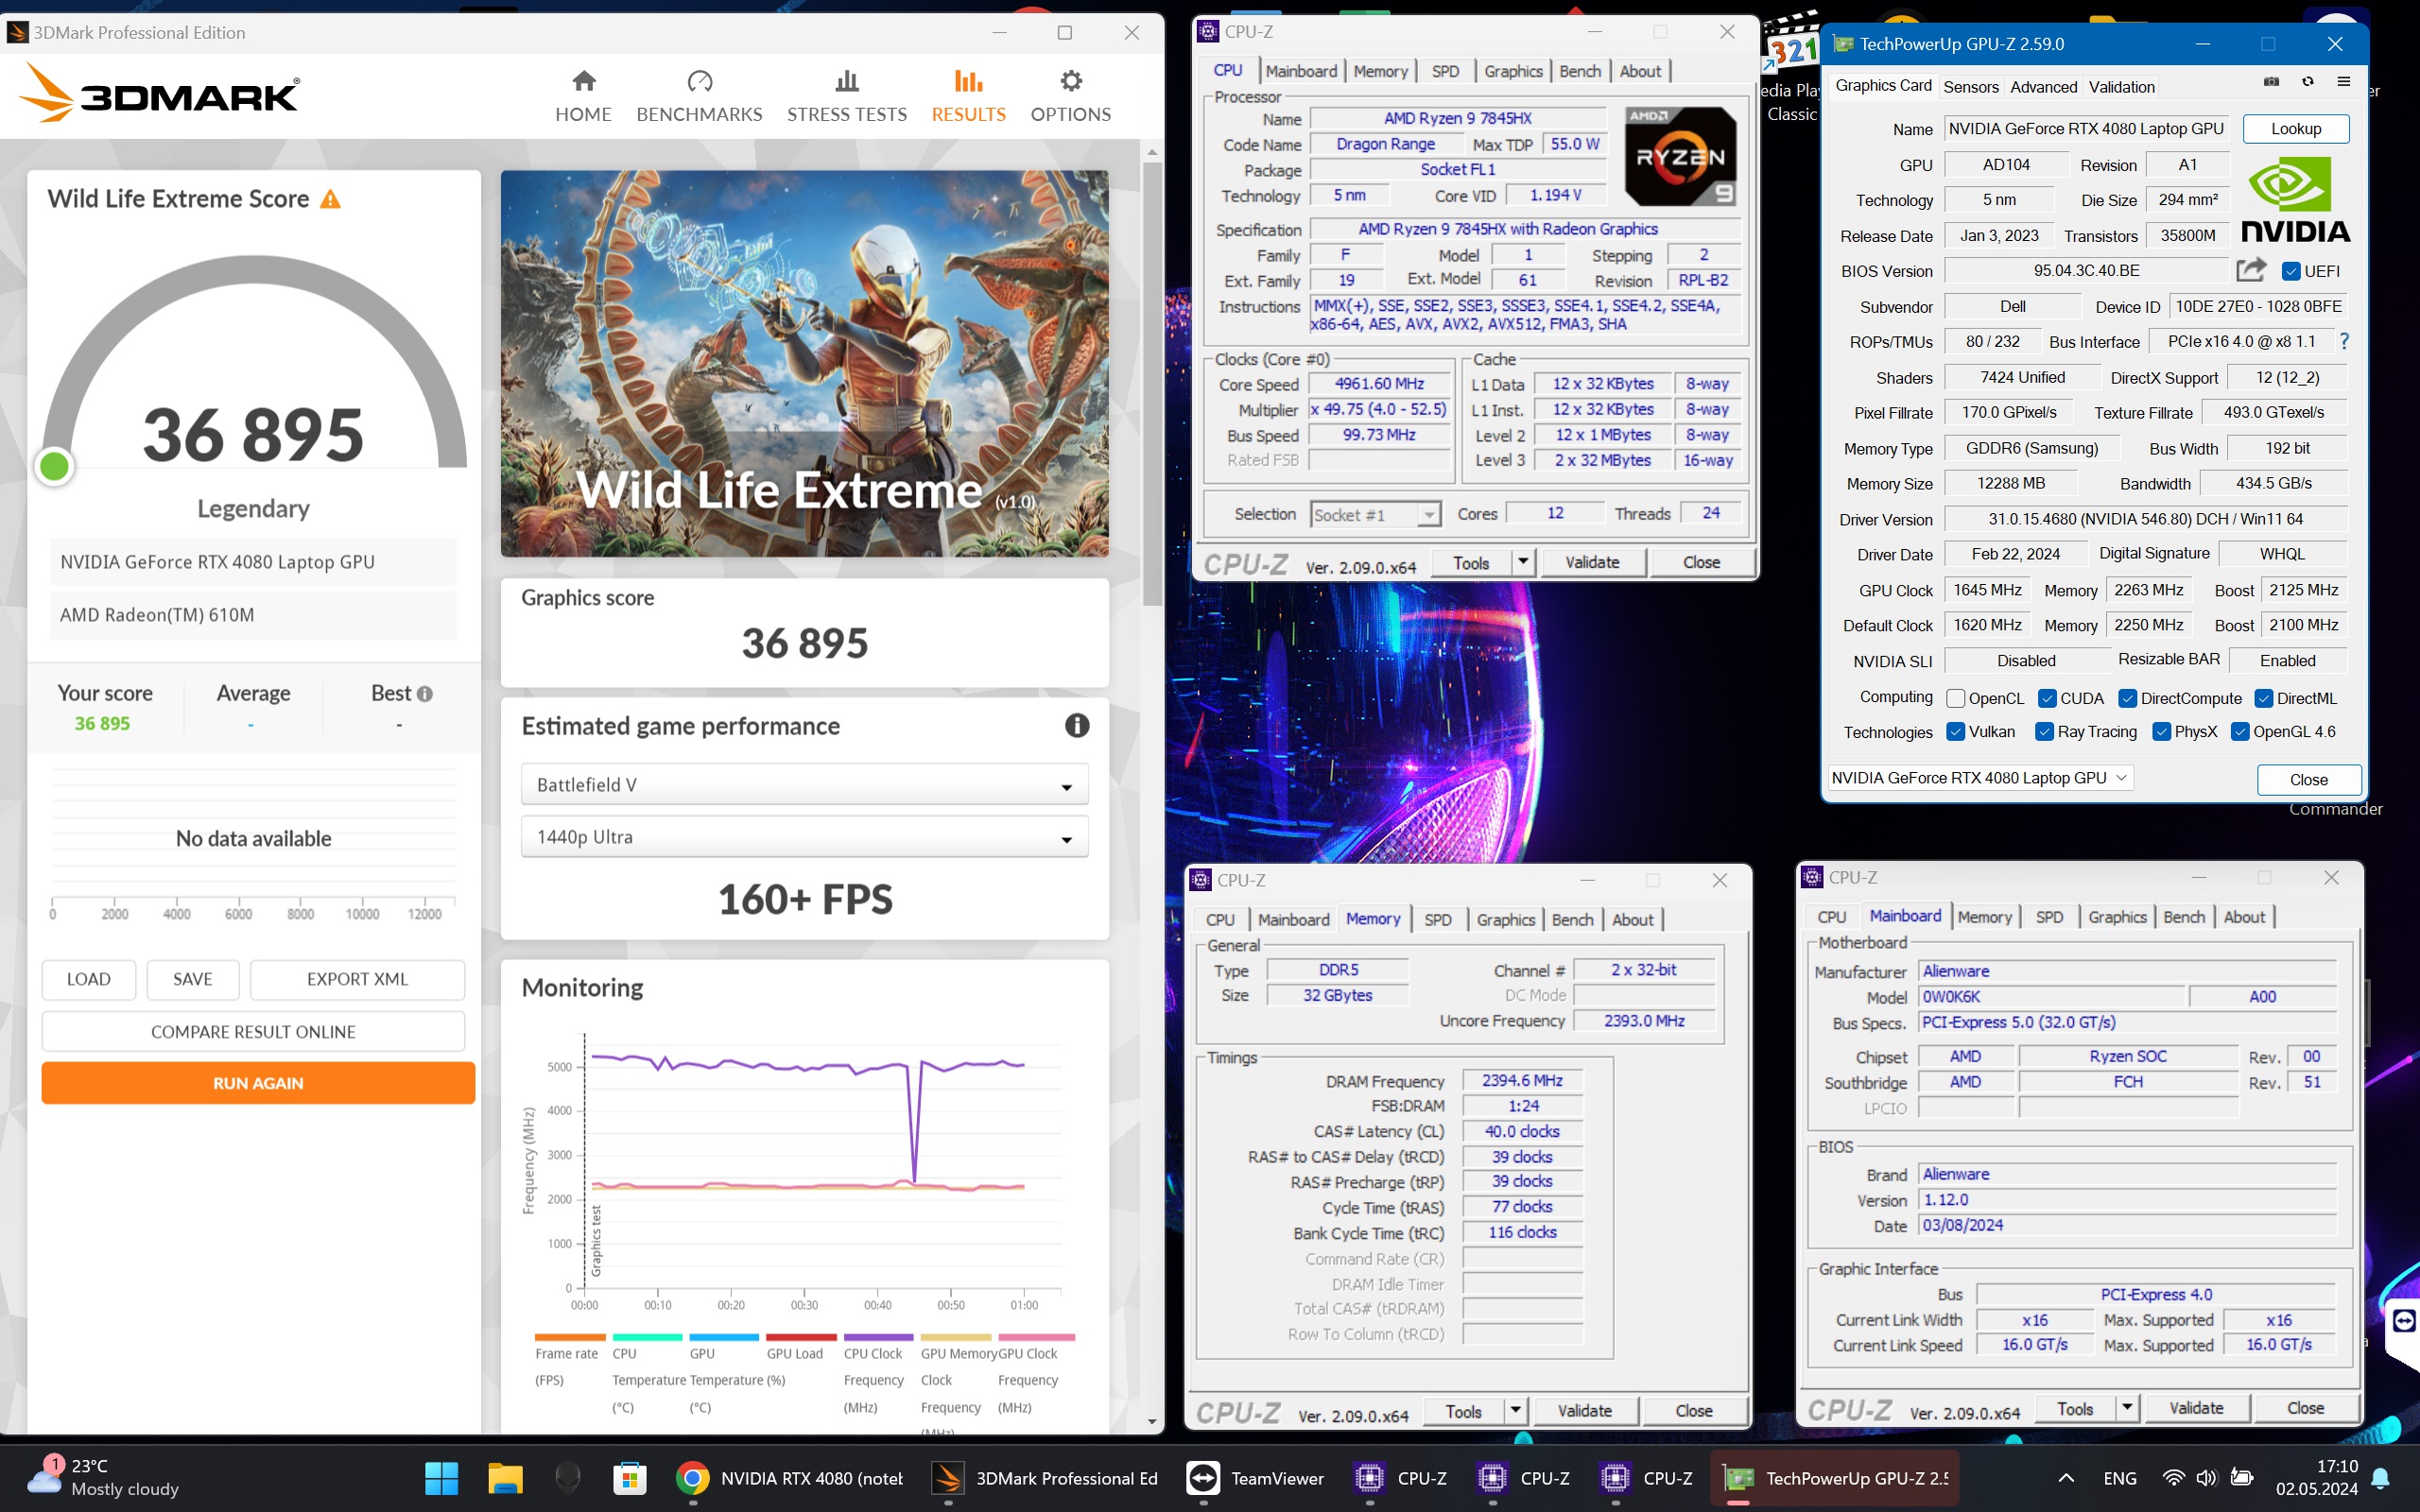Viewport: 2420px width, 1512px height.
Task: Click GPU-Z refresh icon
Action: tap(2307, 82)
